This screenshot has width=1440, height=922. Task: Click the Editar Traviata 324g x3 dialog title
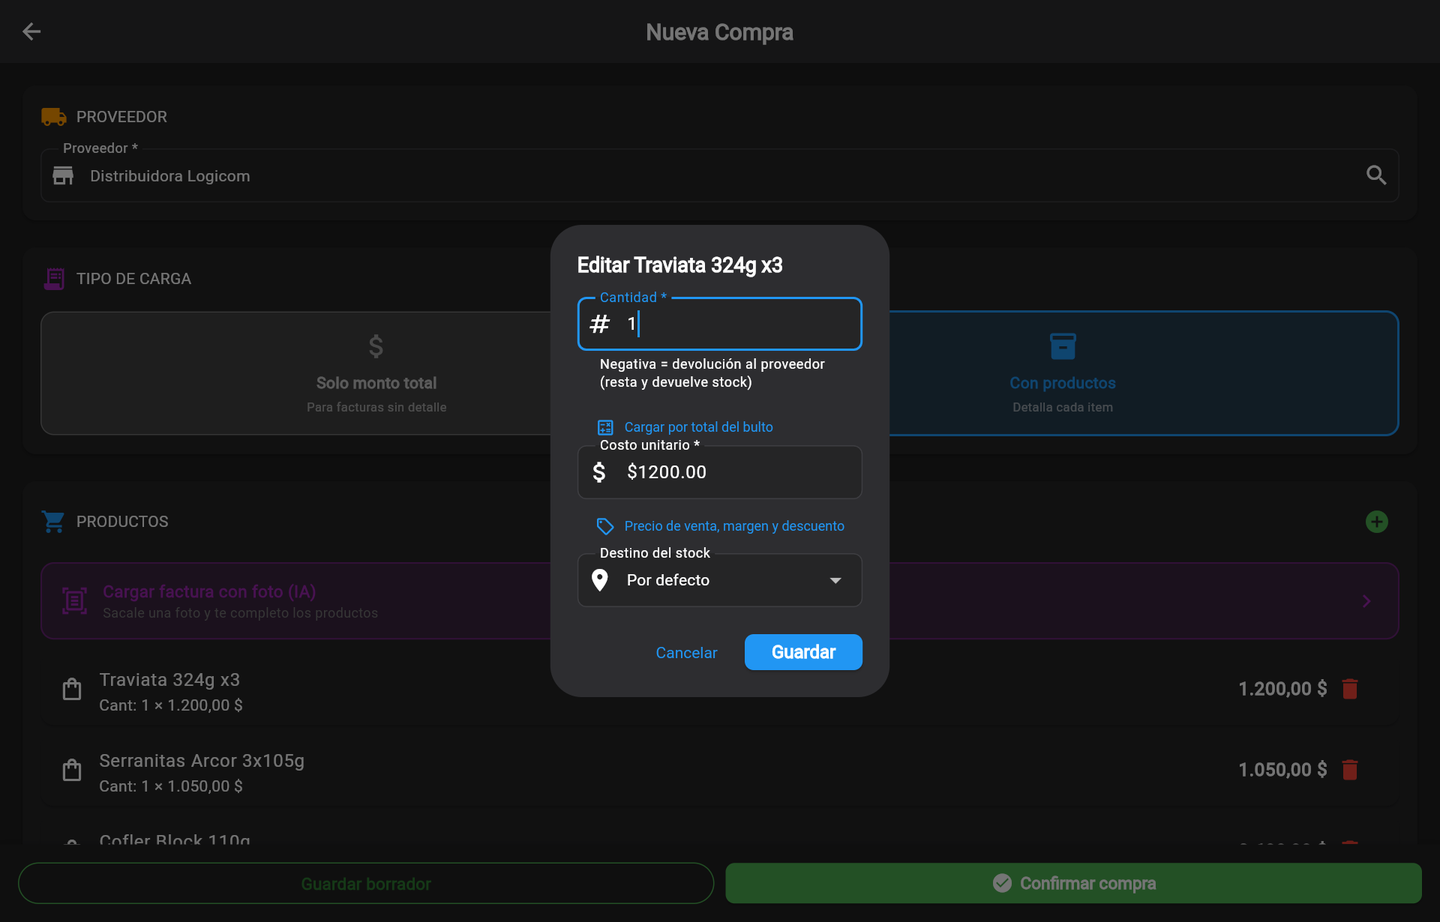pos(680,265)
